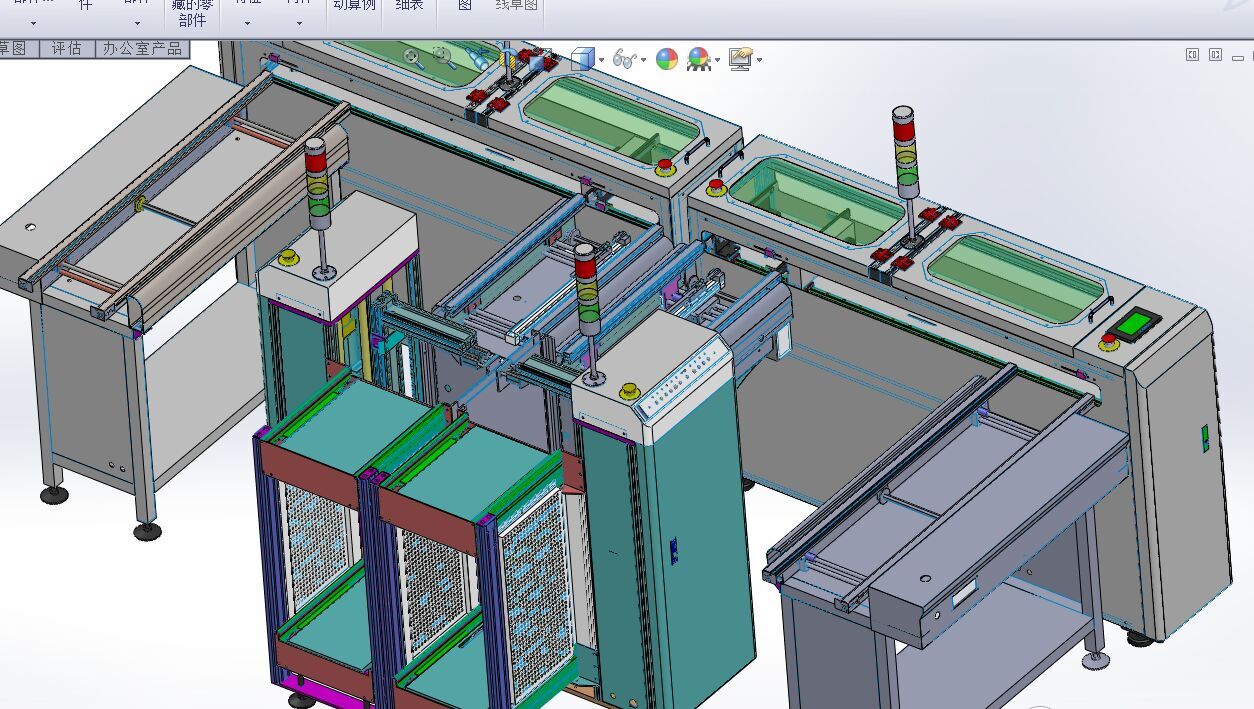Select the Zoom to Area dashed-box magnifier icon
This screenshot has height=709, width=1254.
443,58
